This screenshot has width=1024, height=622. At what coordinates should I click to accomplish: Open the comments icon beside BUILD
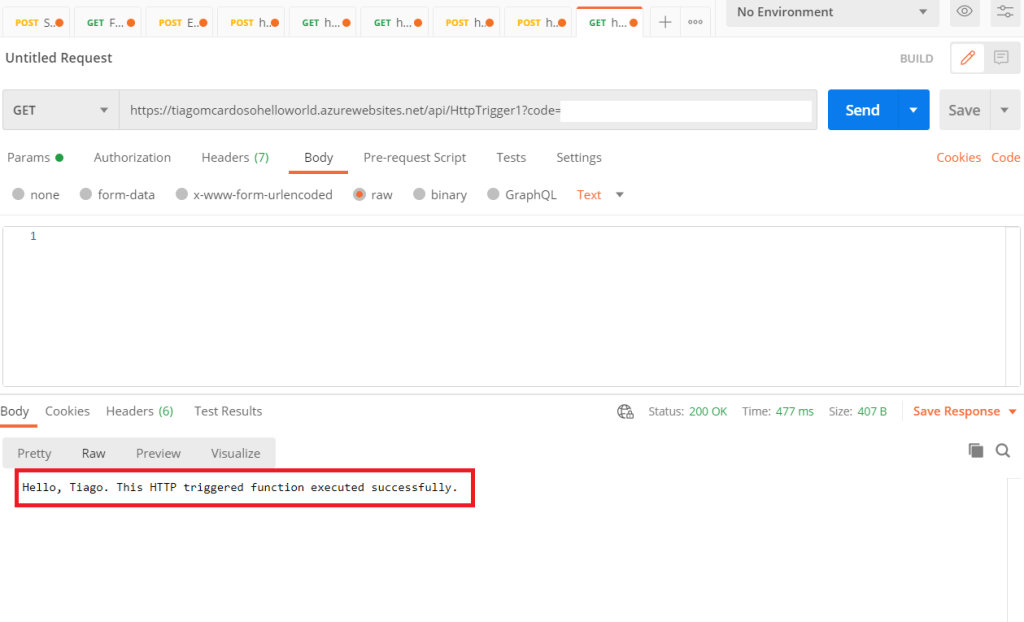point(1001,58)
